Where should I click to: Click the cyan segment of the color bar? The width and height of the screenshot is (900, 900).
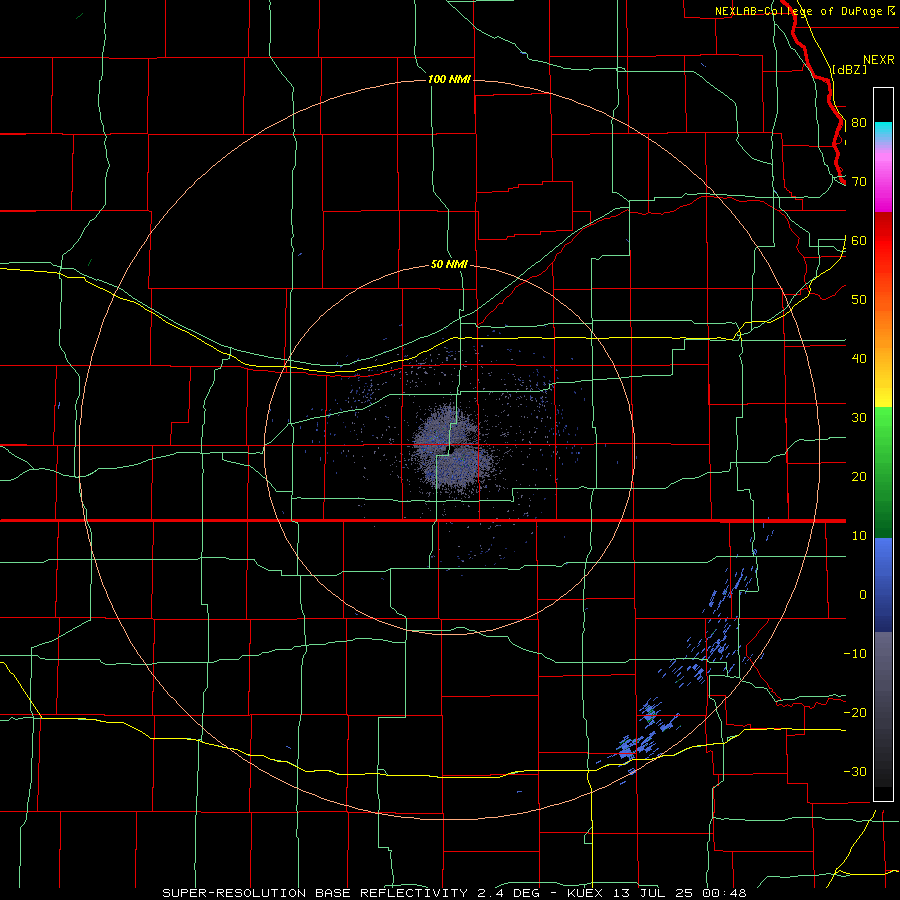883,131
